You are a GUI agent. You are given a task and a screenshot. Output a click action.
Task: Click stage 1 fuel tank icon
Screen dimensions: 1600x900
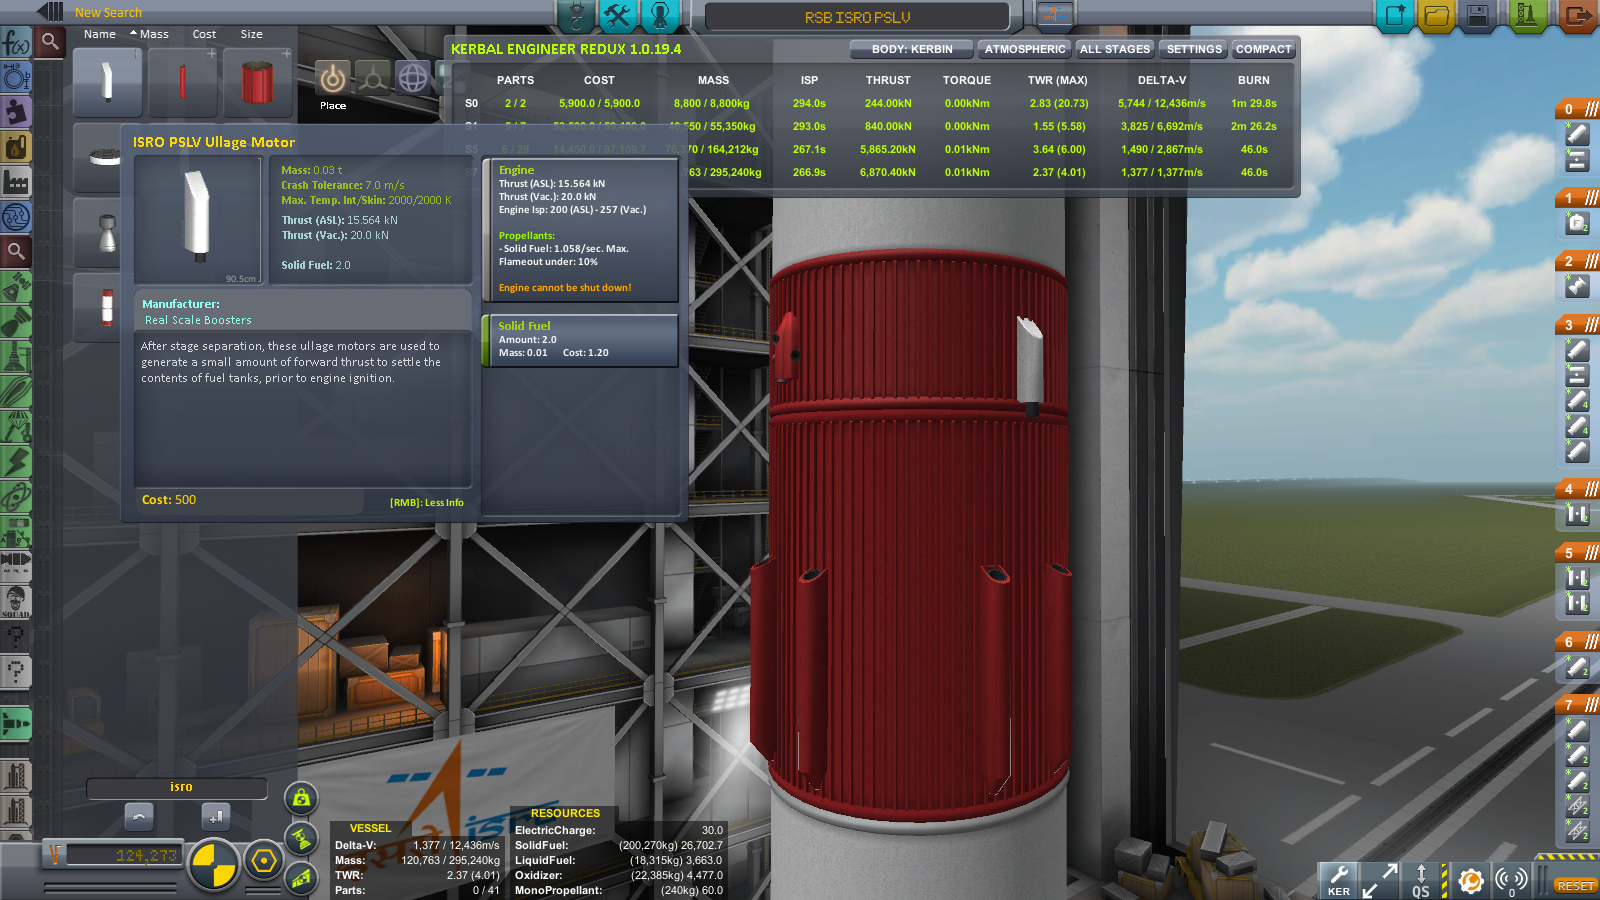pyautogui.click(x=1577, y=224)
